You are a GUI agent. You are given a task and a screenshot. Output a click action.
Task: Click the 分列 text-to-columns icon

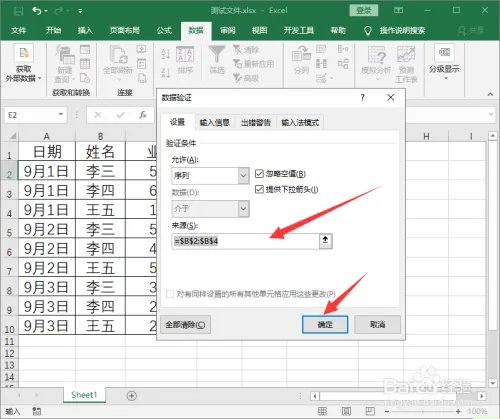click(301, 55)
